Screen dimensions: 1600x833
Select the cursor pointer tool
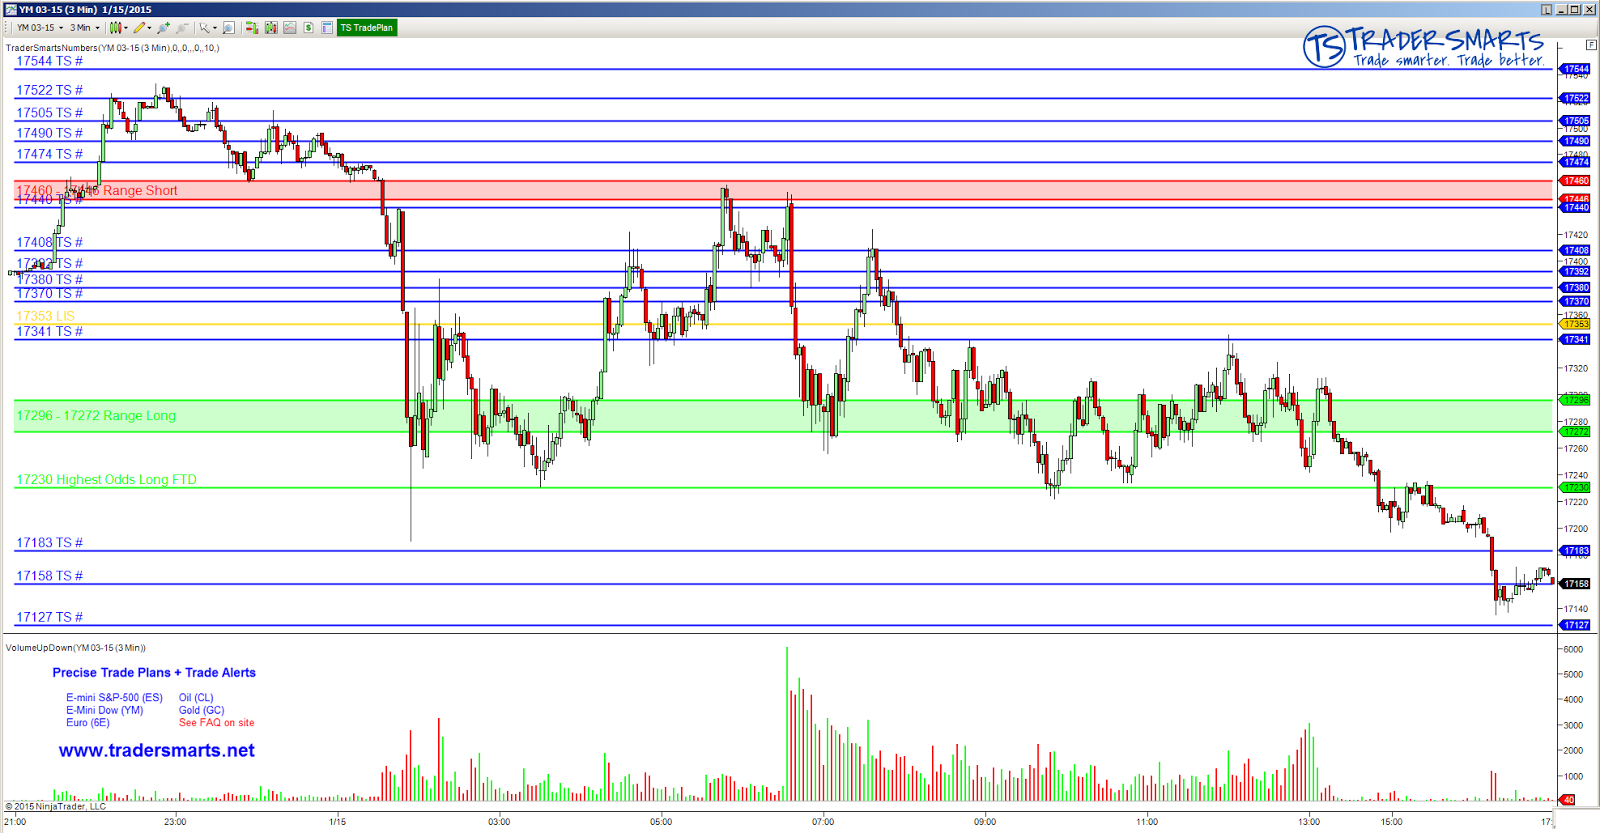click(204, 28)
